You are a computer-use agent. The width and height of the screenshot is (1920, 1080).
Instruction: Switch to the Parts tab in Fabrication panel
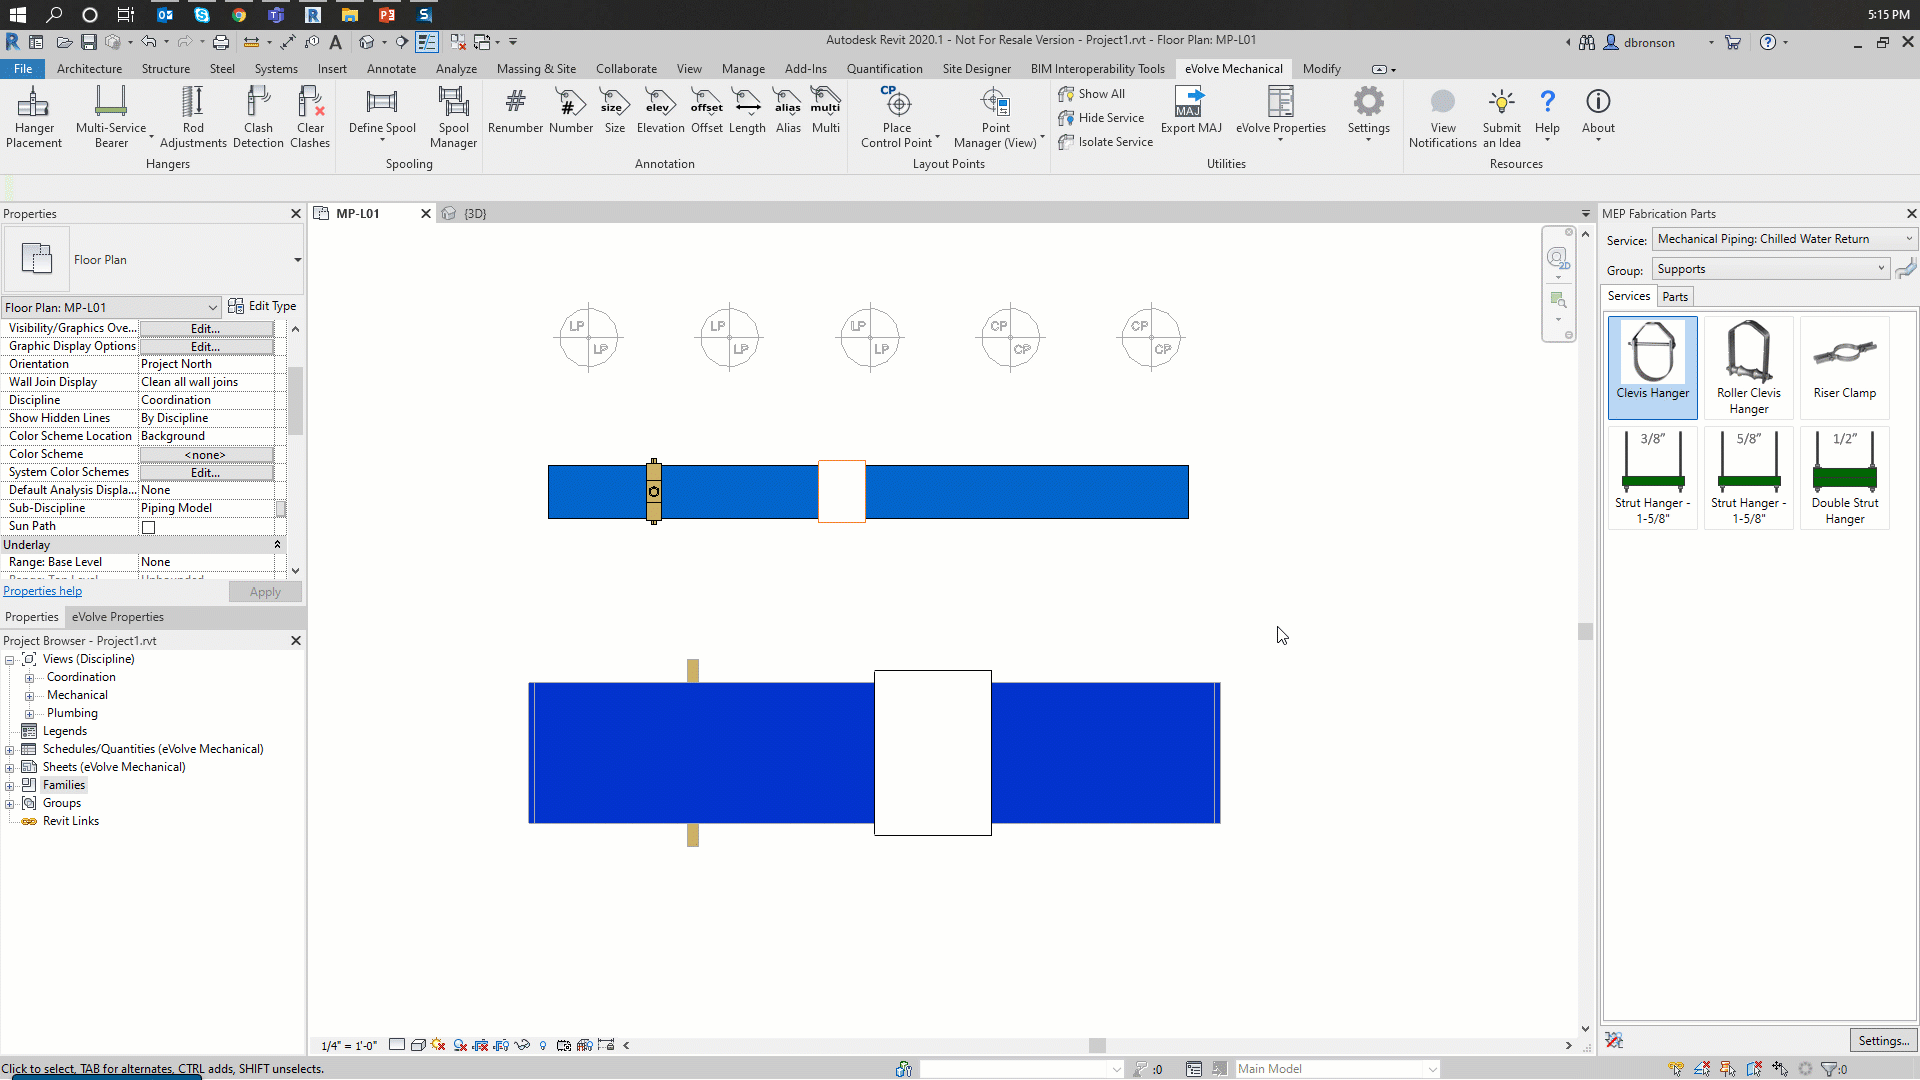tap(1675, 297)
